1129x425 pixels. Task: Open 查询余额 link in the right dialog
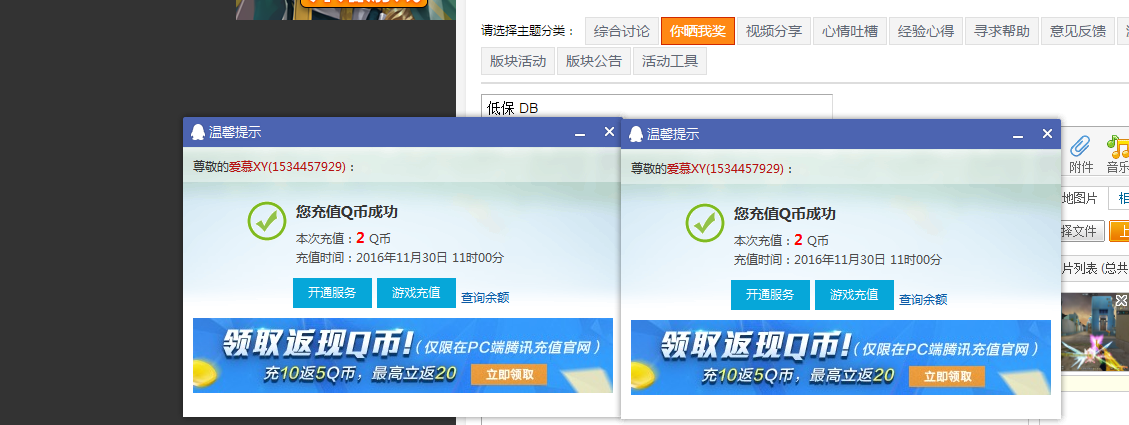(x=923, y=300)
